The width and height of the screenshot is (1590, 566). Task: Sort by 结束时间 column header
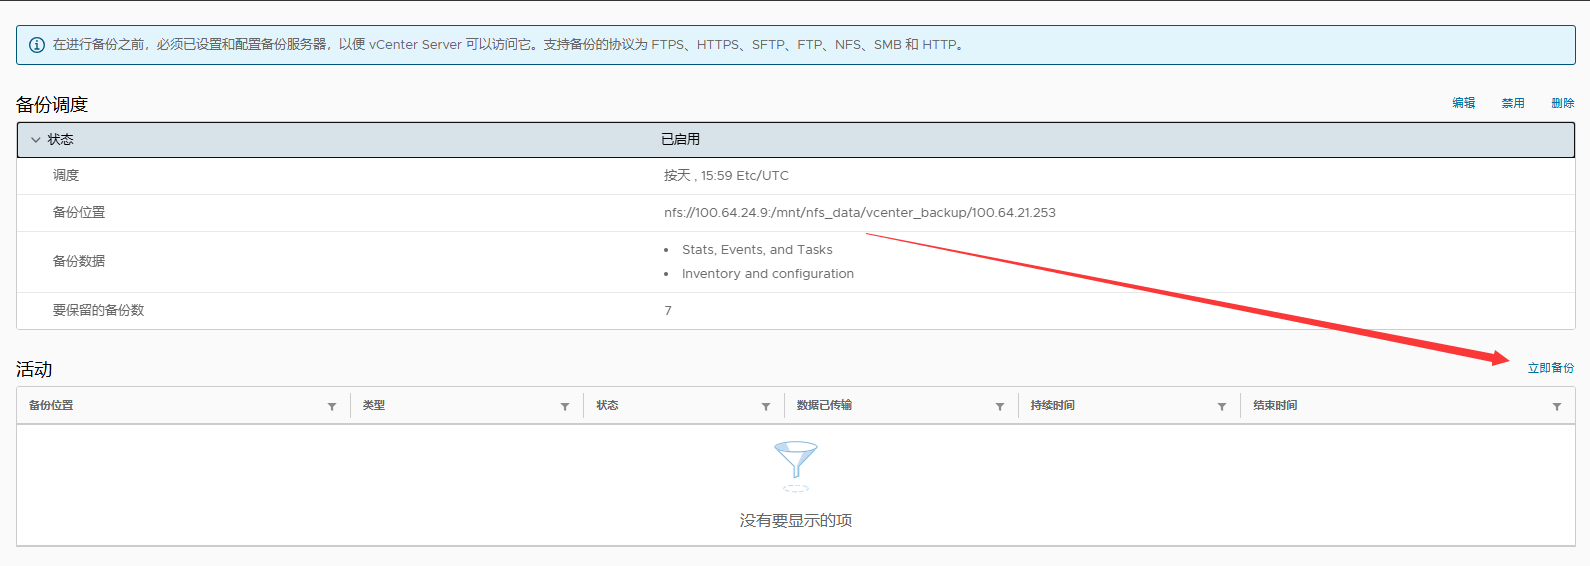pyautogui.click(x=1275, y=405)
